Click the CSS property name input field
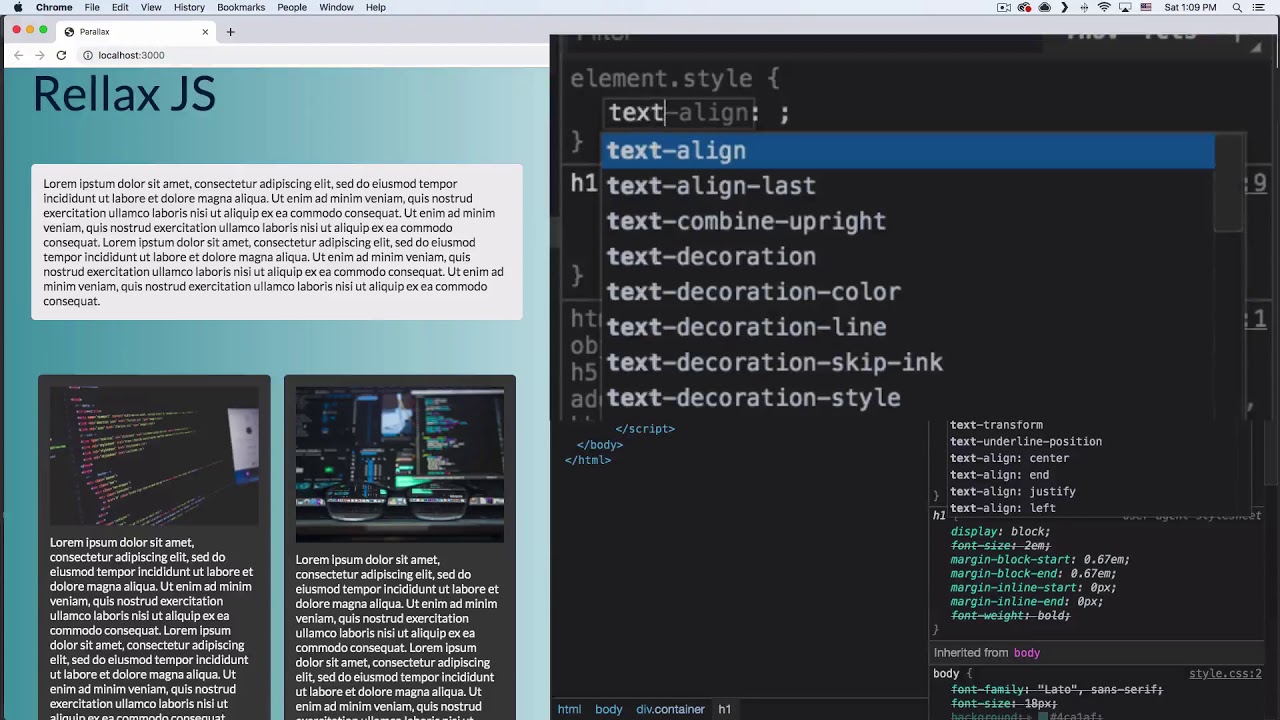This screenshot has height=720, width=1280. [x=680, y=113]
